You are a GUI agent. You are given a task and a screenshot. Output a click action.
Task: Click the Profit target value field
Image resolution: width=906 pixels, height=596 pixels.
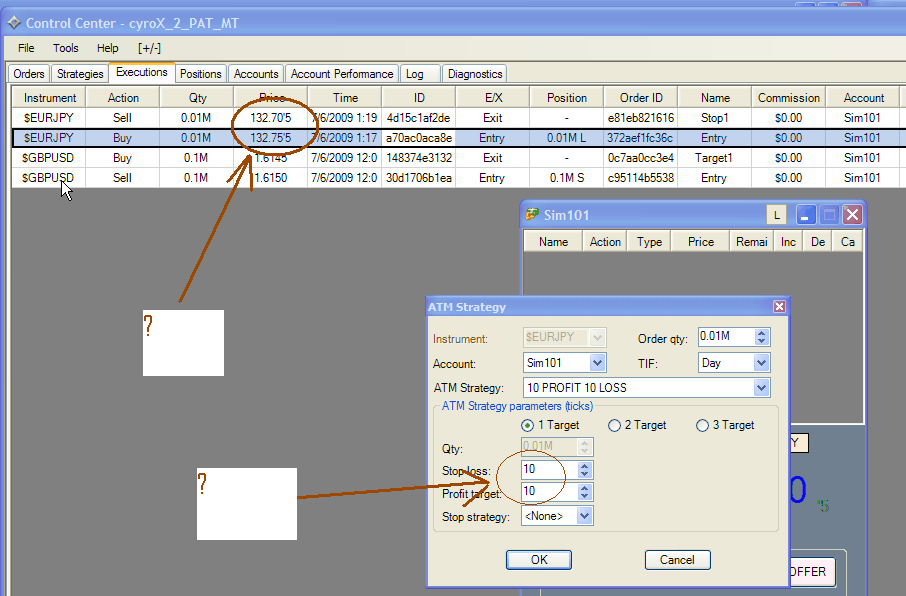pyautogui.click(x=549, y=491)
